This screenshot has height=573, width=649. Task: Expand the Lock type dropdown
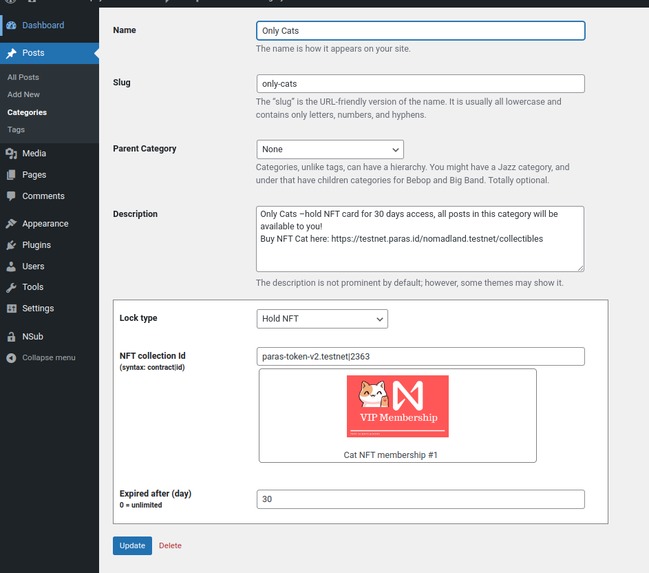(x=322, y=319)
